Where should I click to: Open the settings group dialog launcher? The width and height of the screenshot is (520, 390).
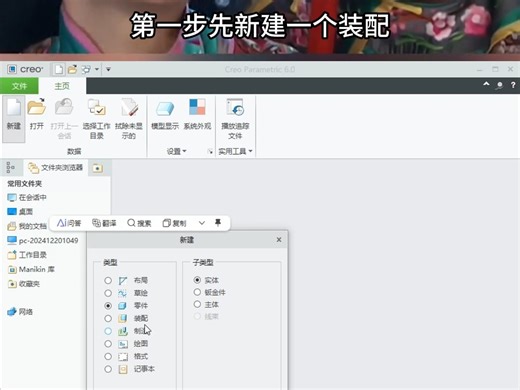click(x=210, y=152)
